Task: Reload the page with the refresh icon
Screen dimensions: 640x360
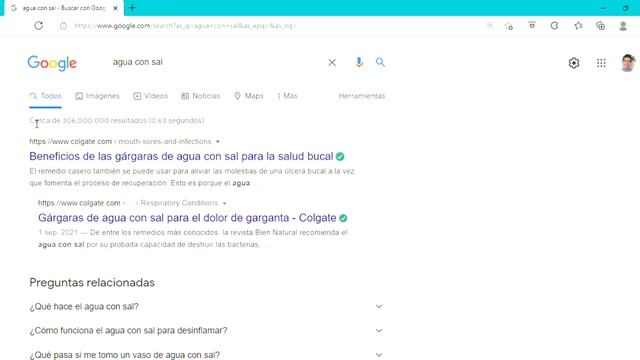Action: (x=39, y=26)
